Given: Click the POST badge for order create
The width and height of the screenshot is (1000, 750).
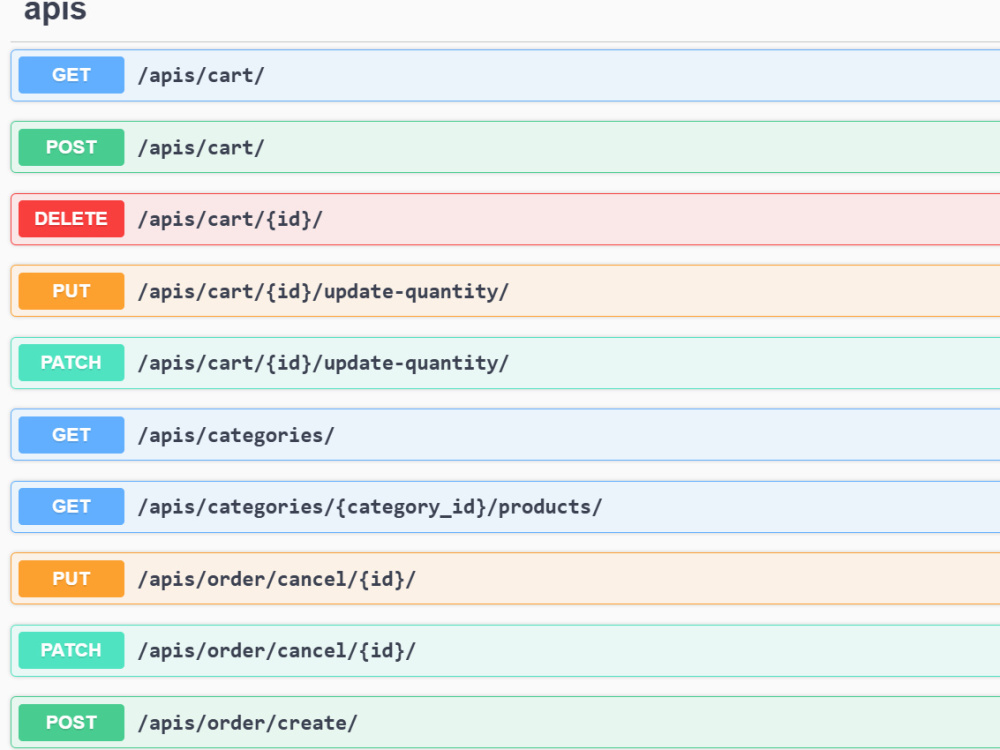Looking at the screenshot, I should [x=71, y=723].
